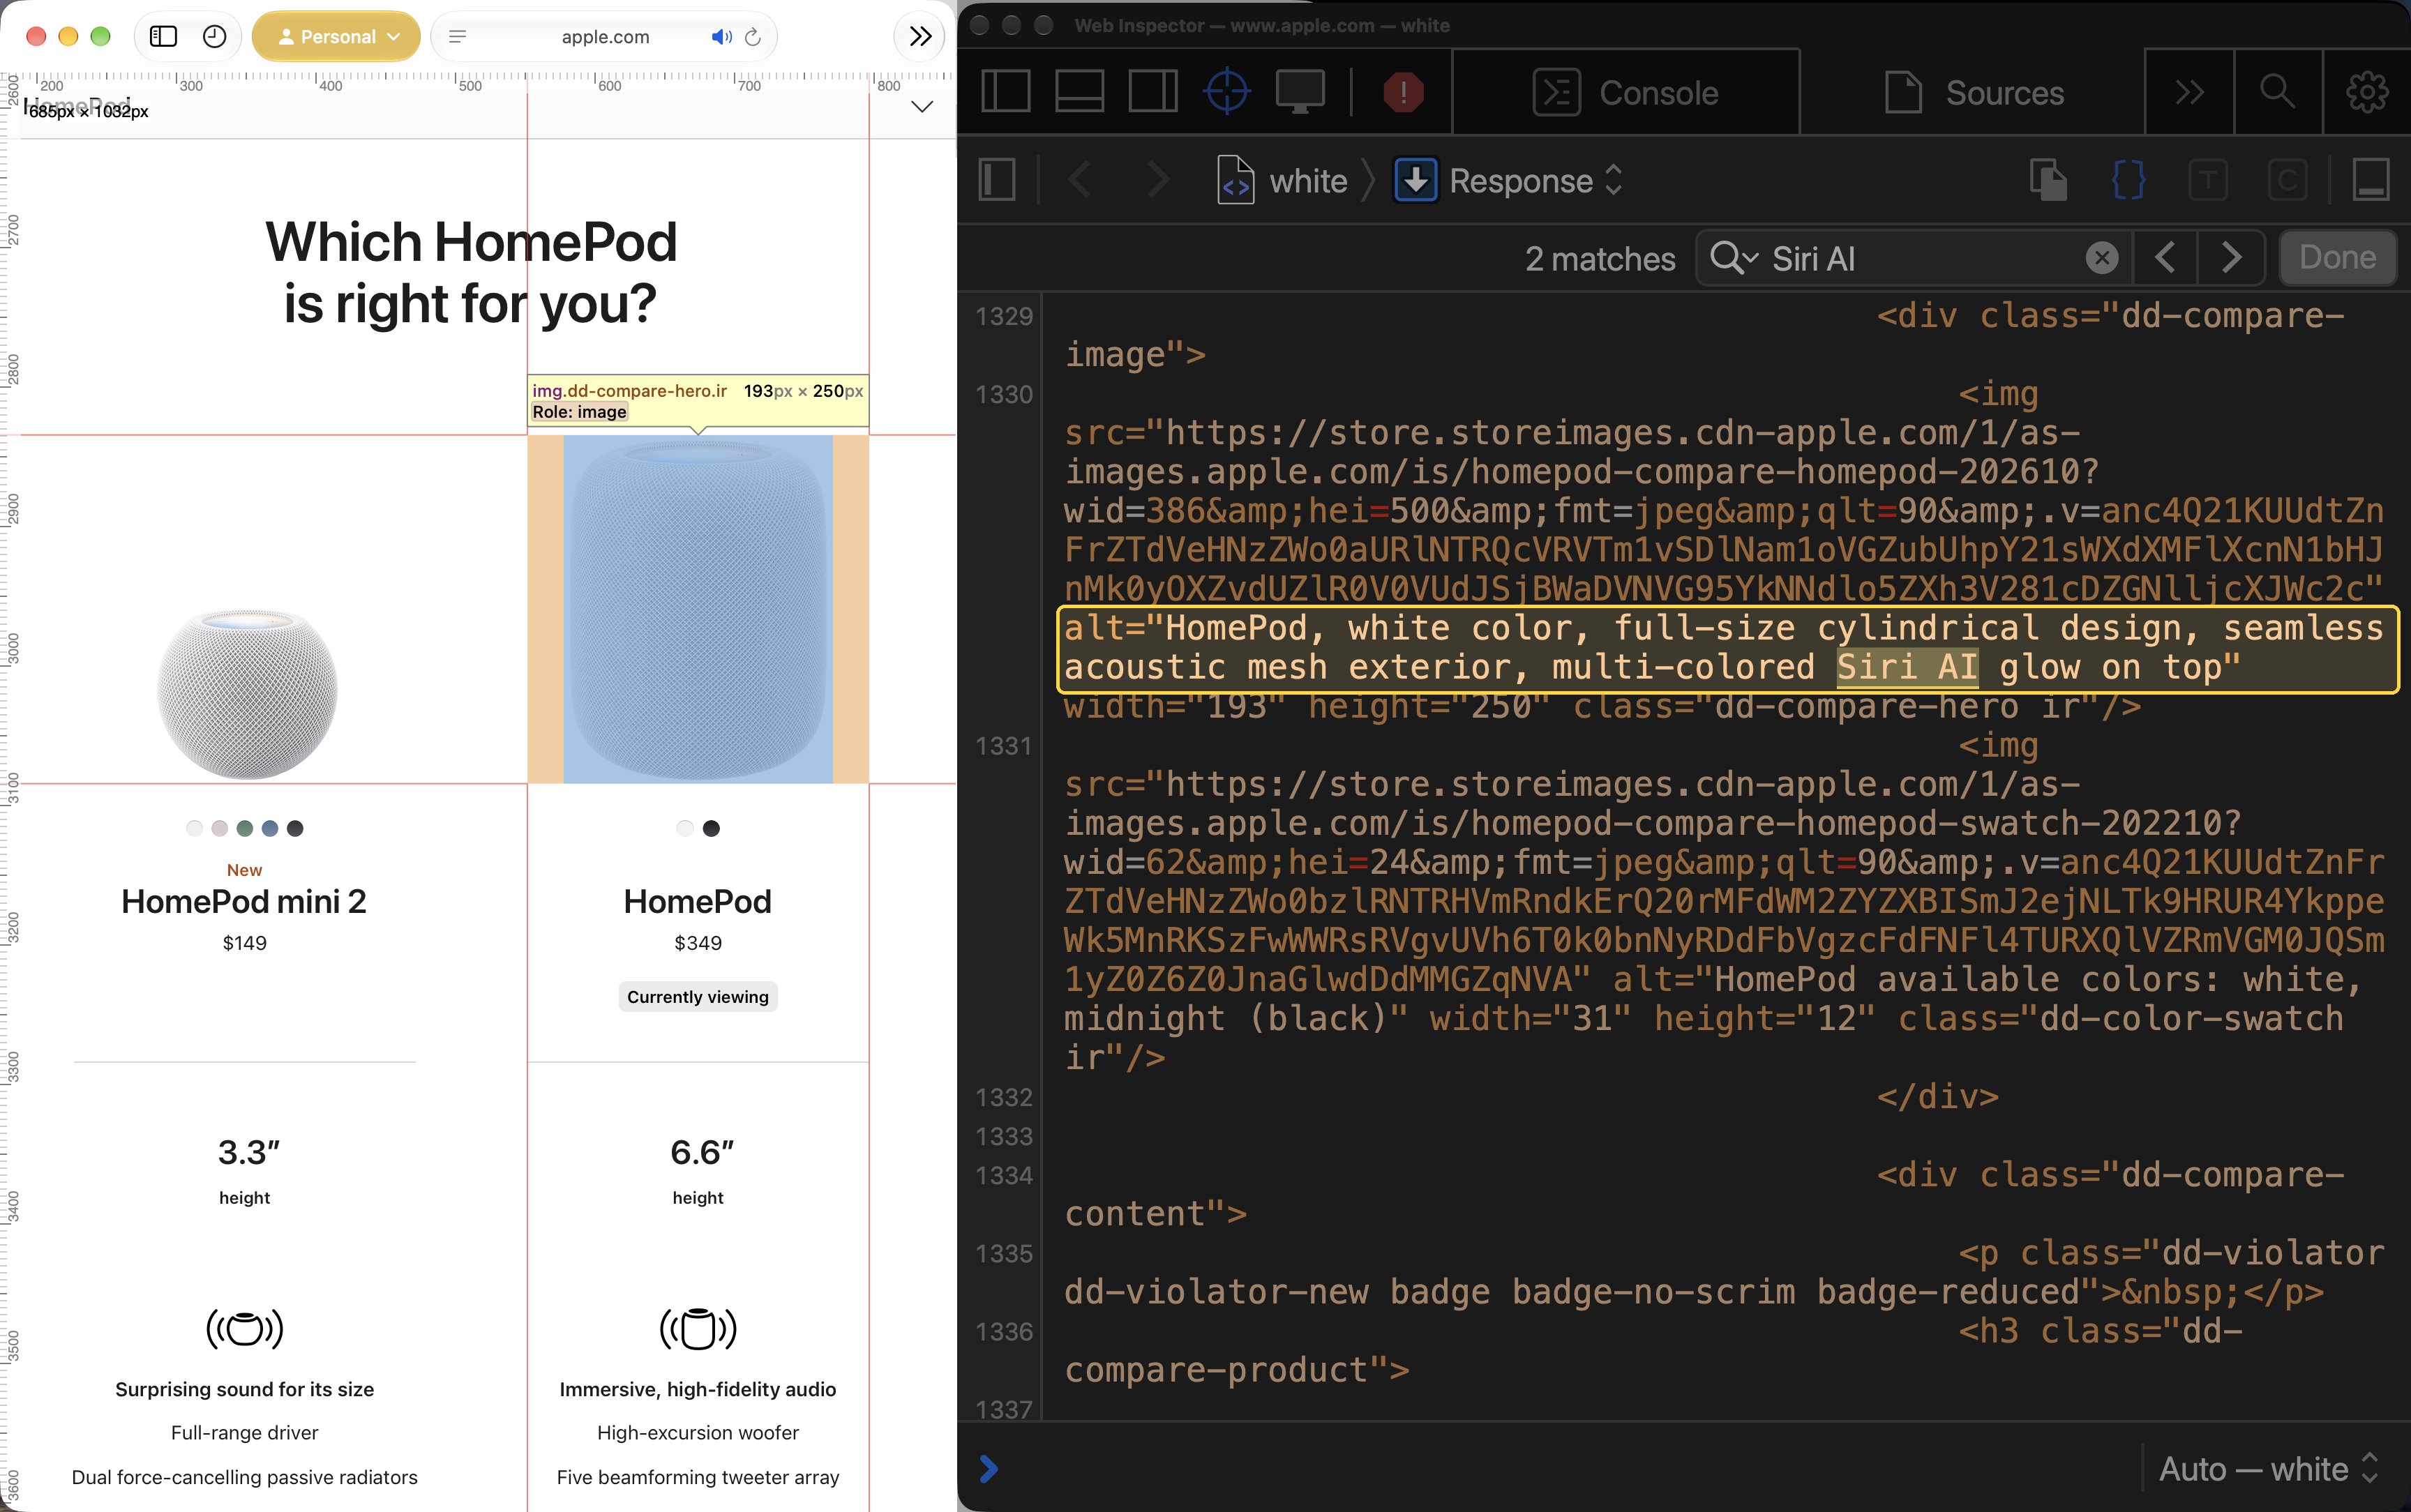Click the Reader page menu icon

pos(457,37)
